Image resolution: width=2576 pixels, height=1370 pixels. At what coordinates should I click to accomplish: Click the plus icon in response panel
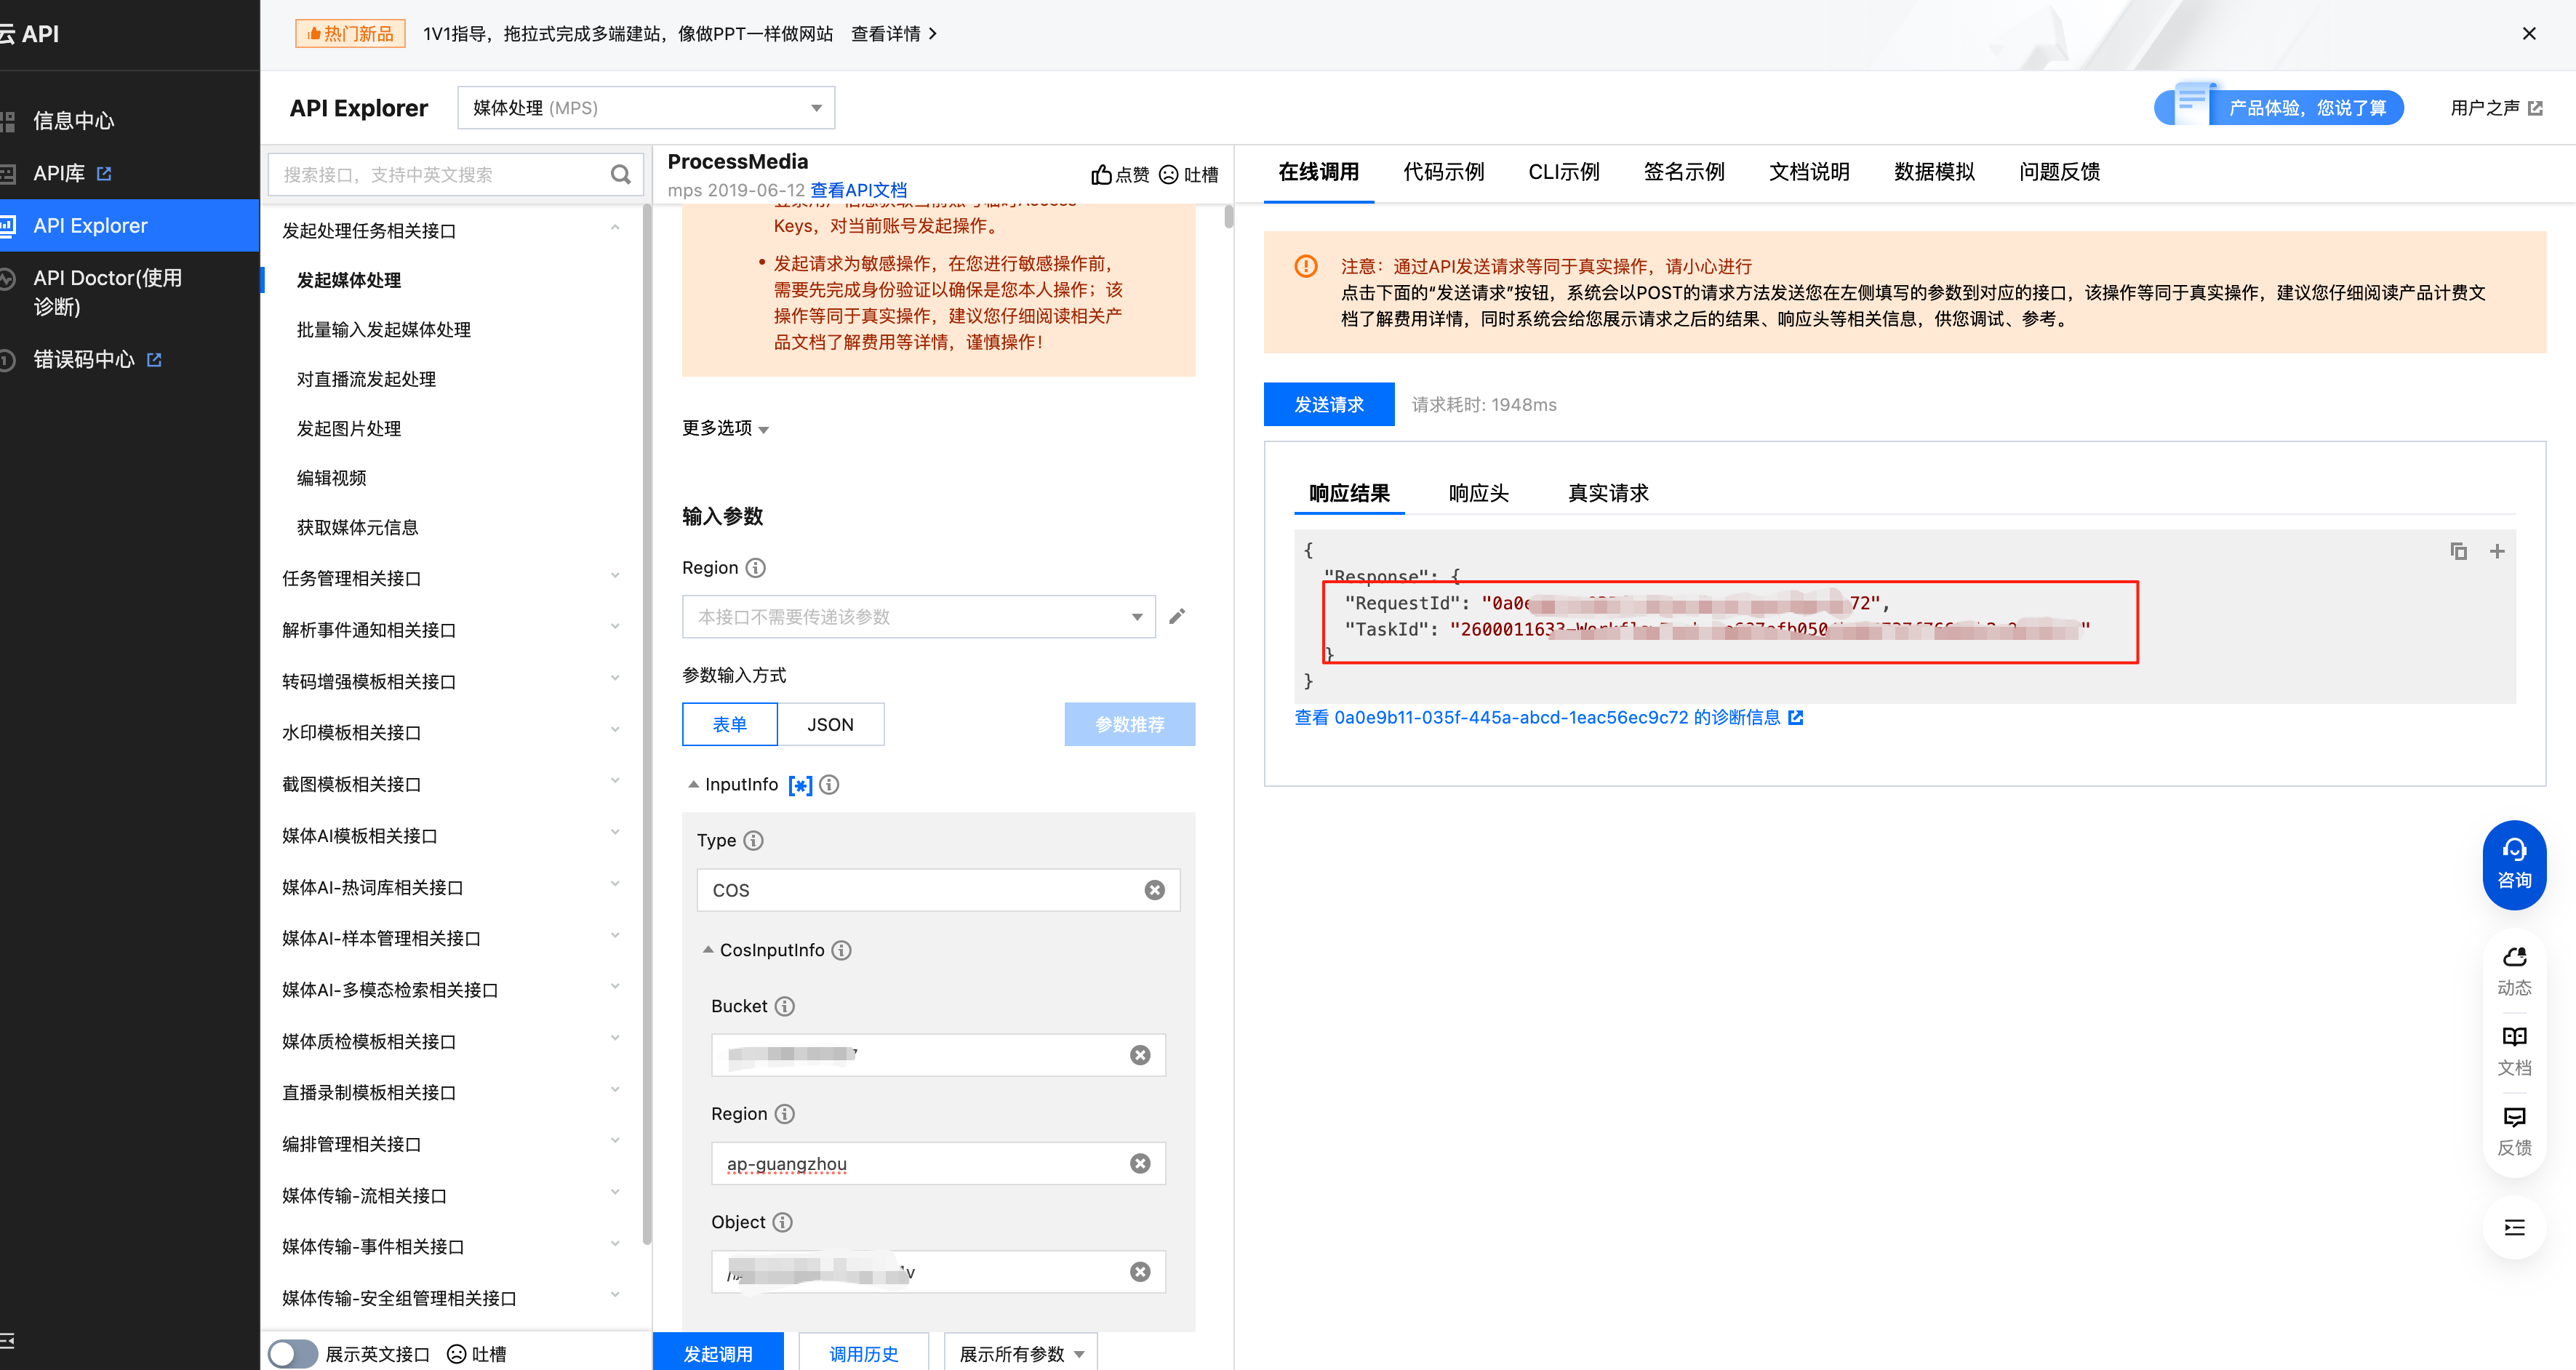(x=2497, y=551)
